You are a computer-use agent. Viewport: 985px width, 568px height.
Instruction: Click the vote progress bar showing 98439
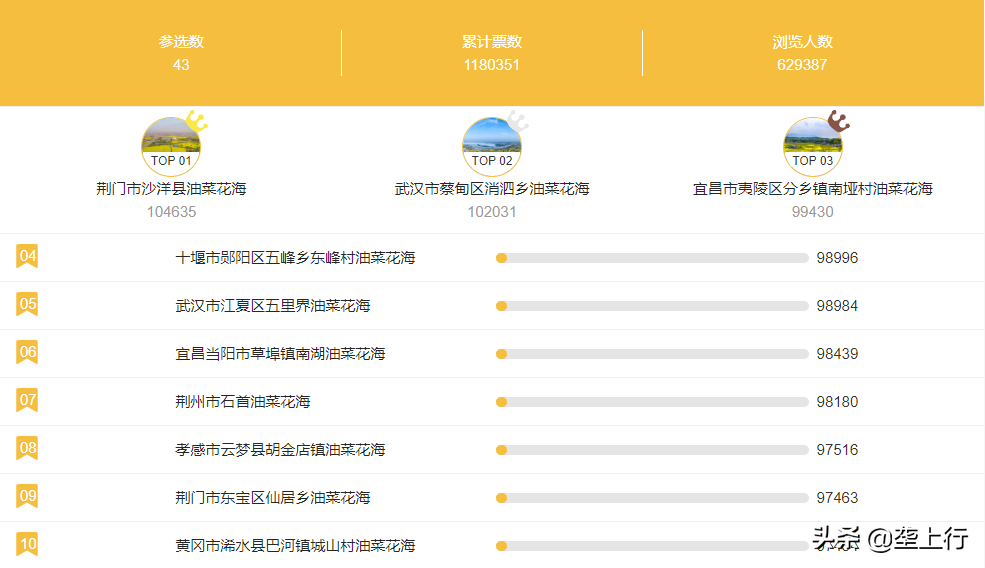(652, 354)
